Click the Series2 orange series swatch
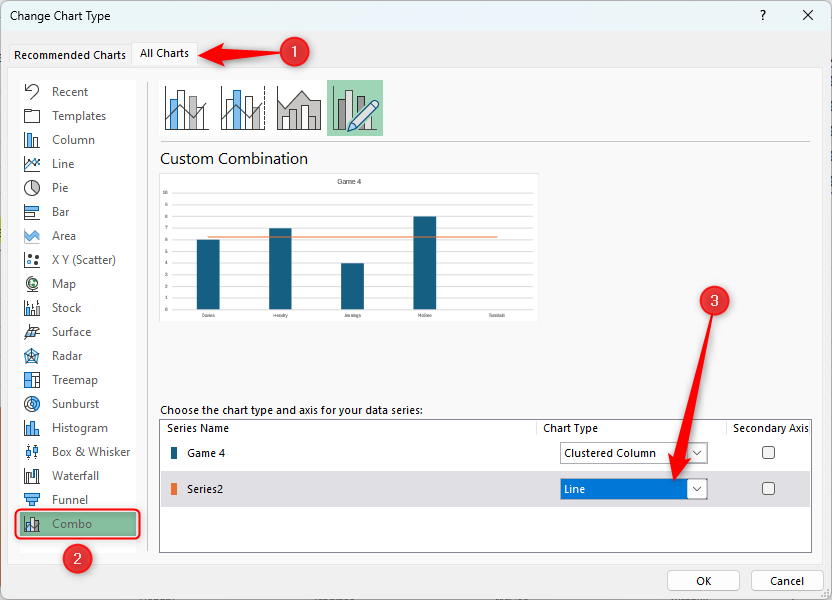The image size is (832, 600). point(174,489)
